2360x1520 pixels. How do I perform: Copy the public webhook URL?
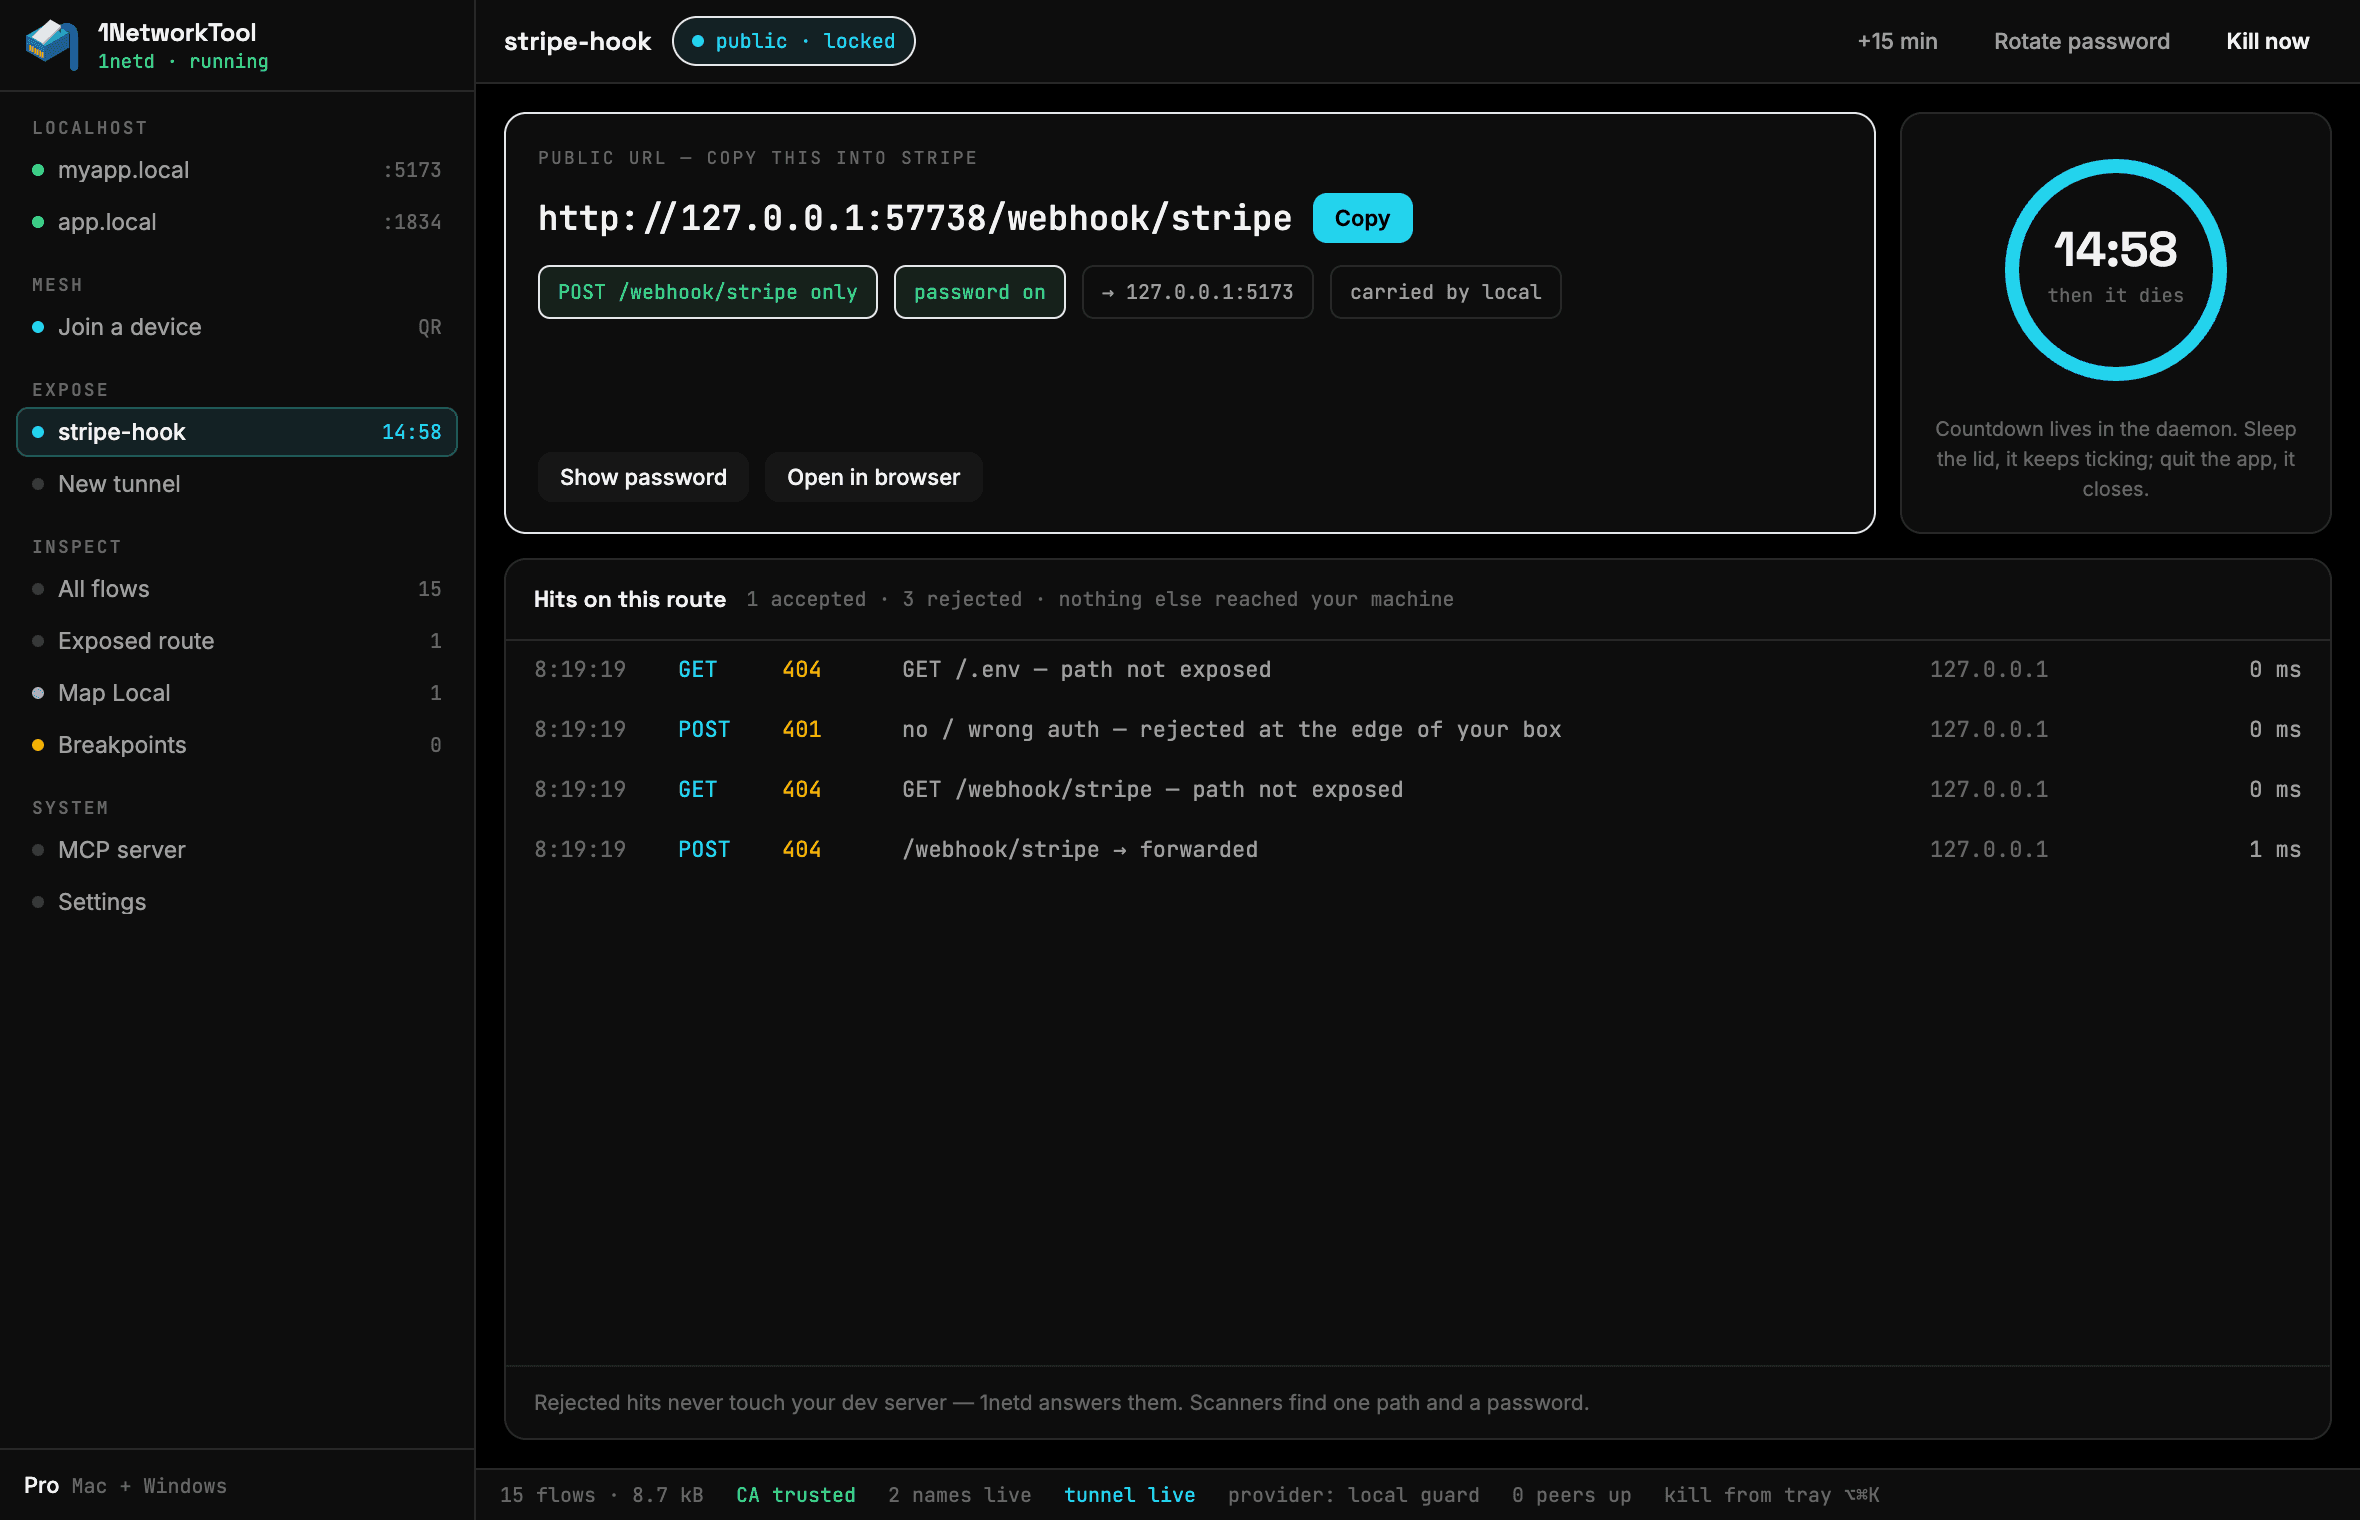point(1362,218)
